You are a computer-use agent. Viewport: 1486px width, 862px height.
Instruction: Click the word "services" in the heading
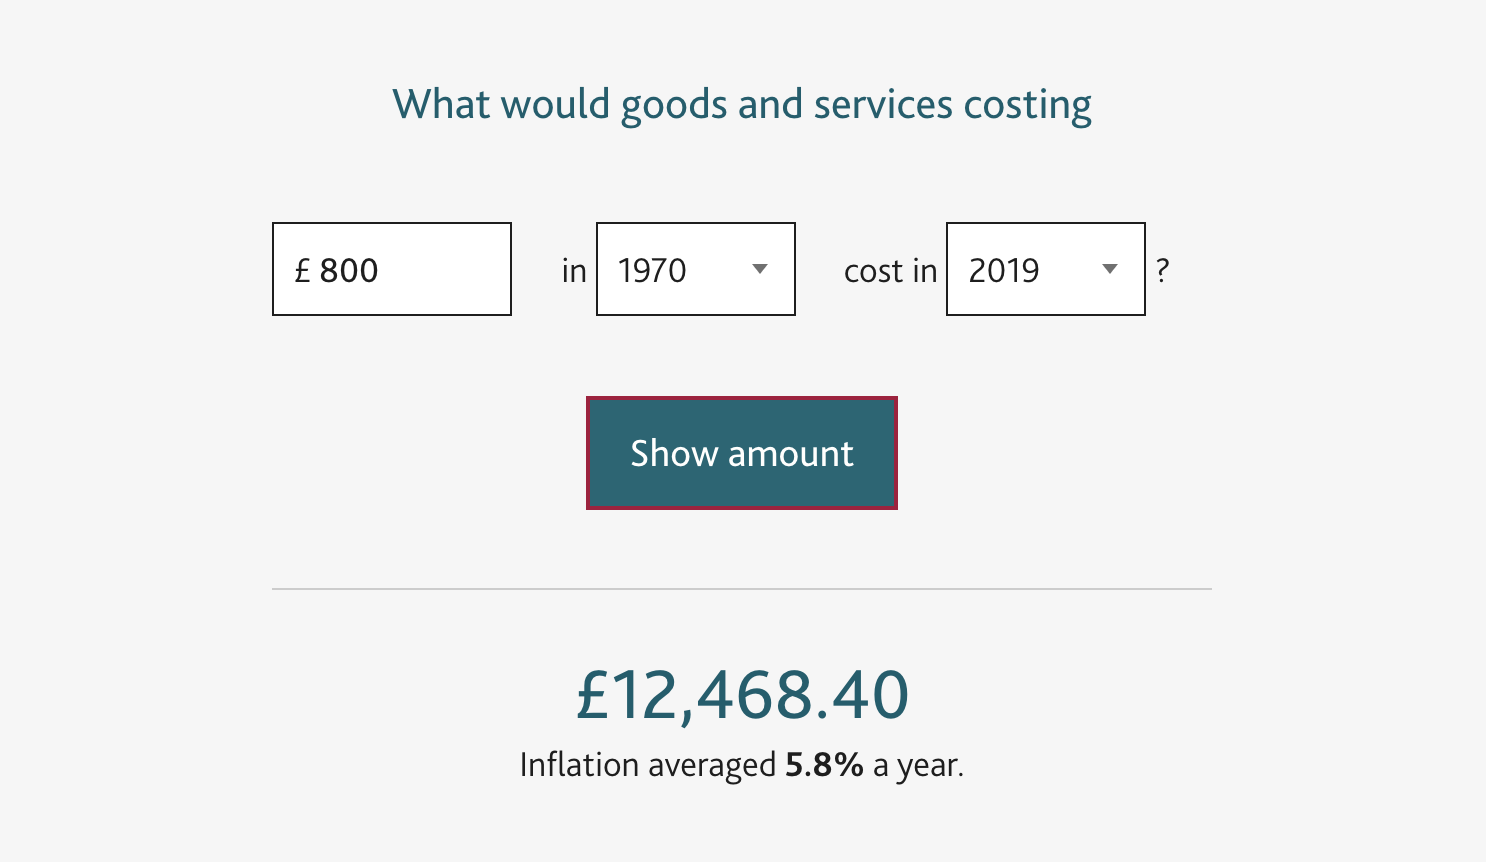pyautogui.click(x=883, y=104)
